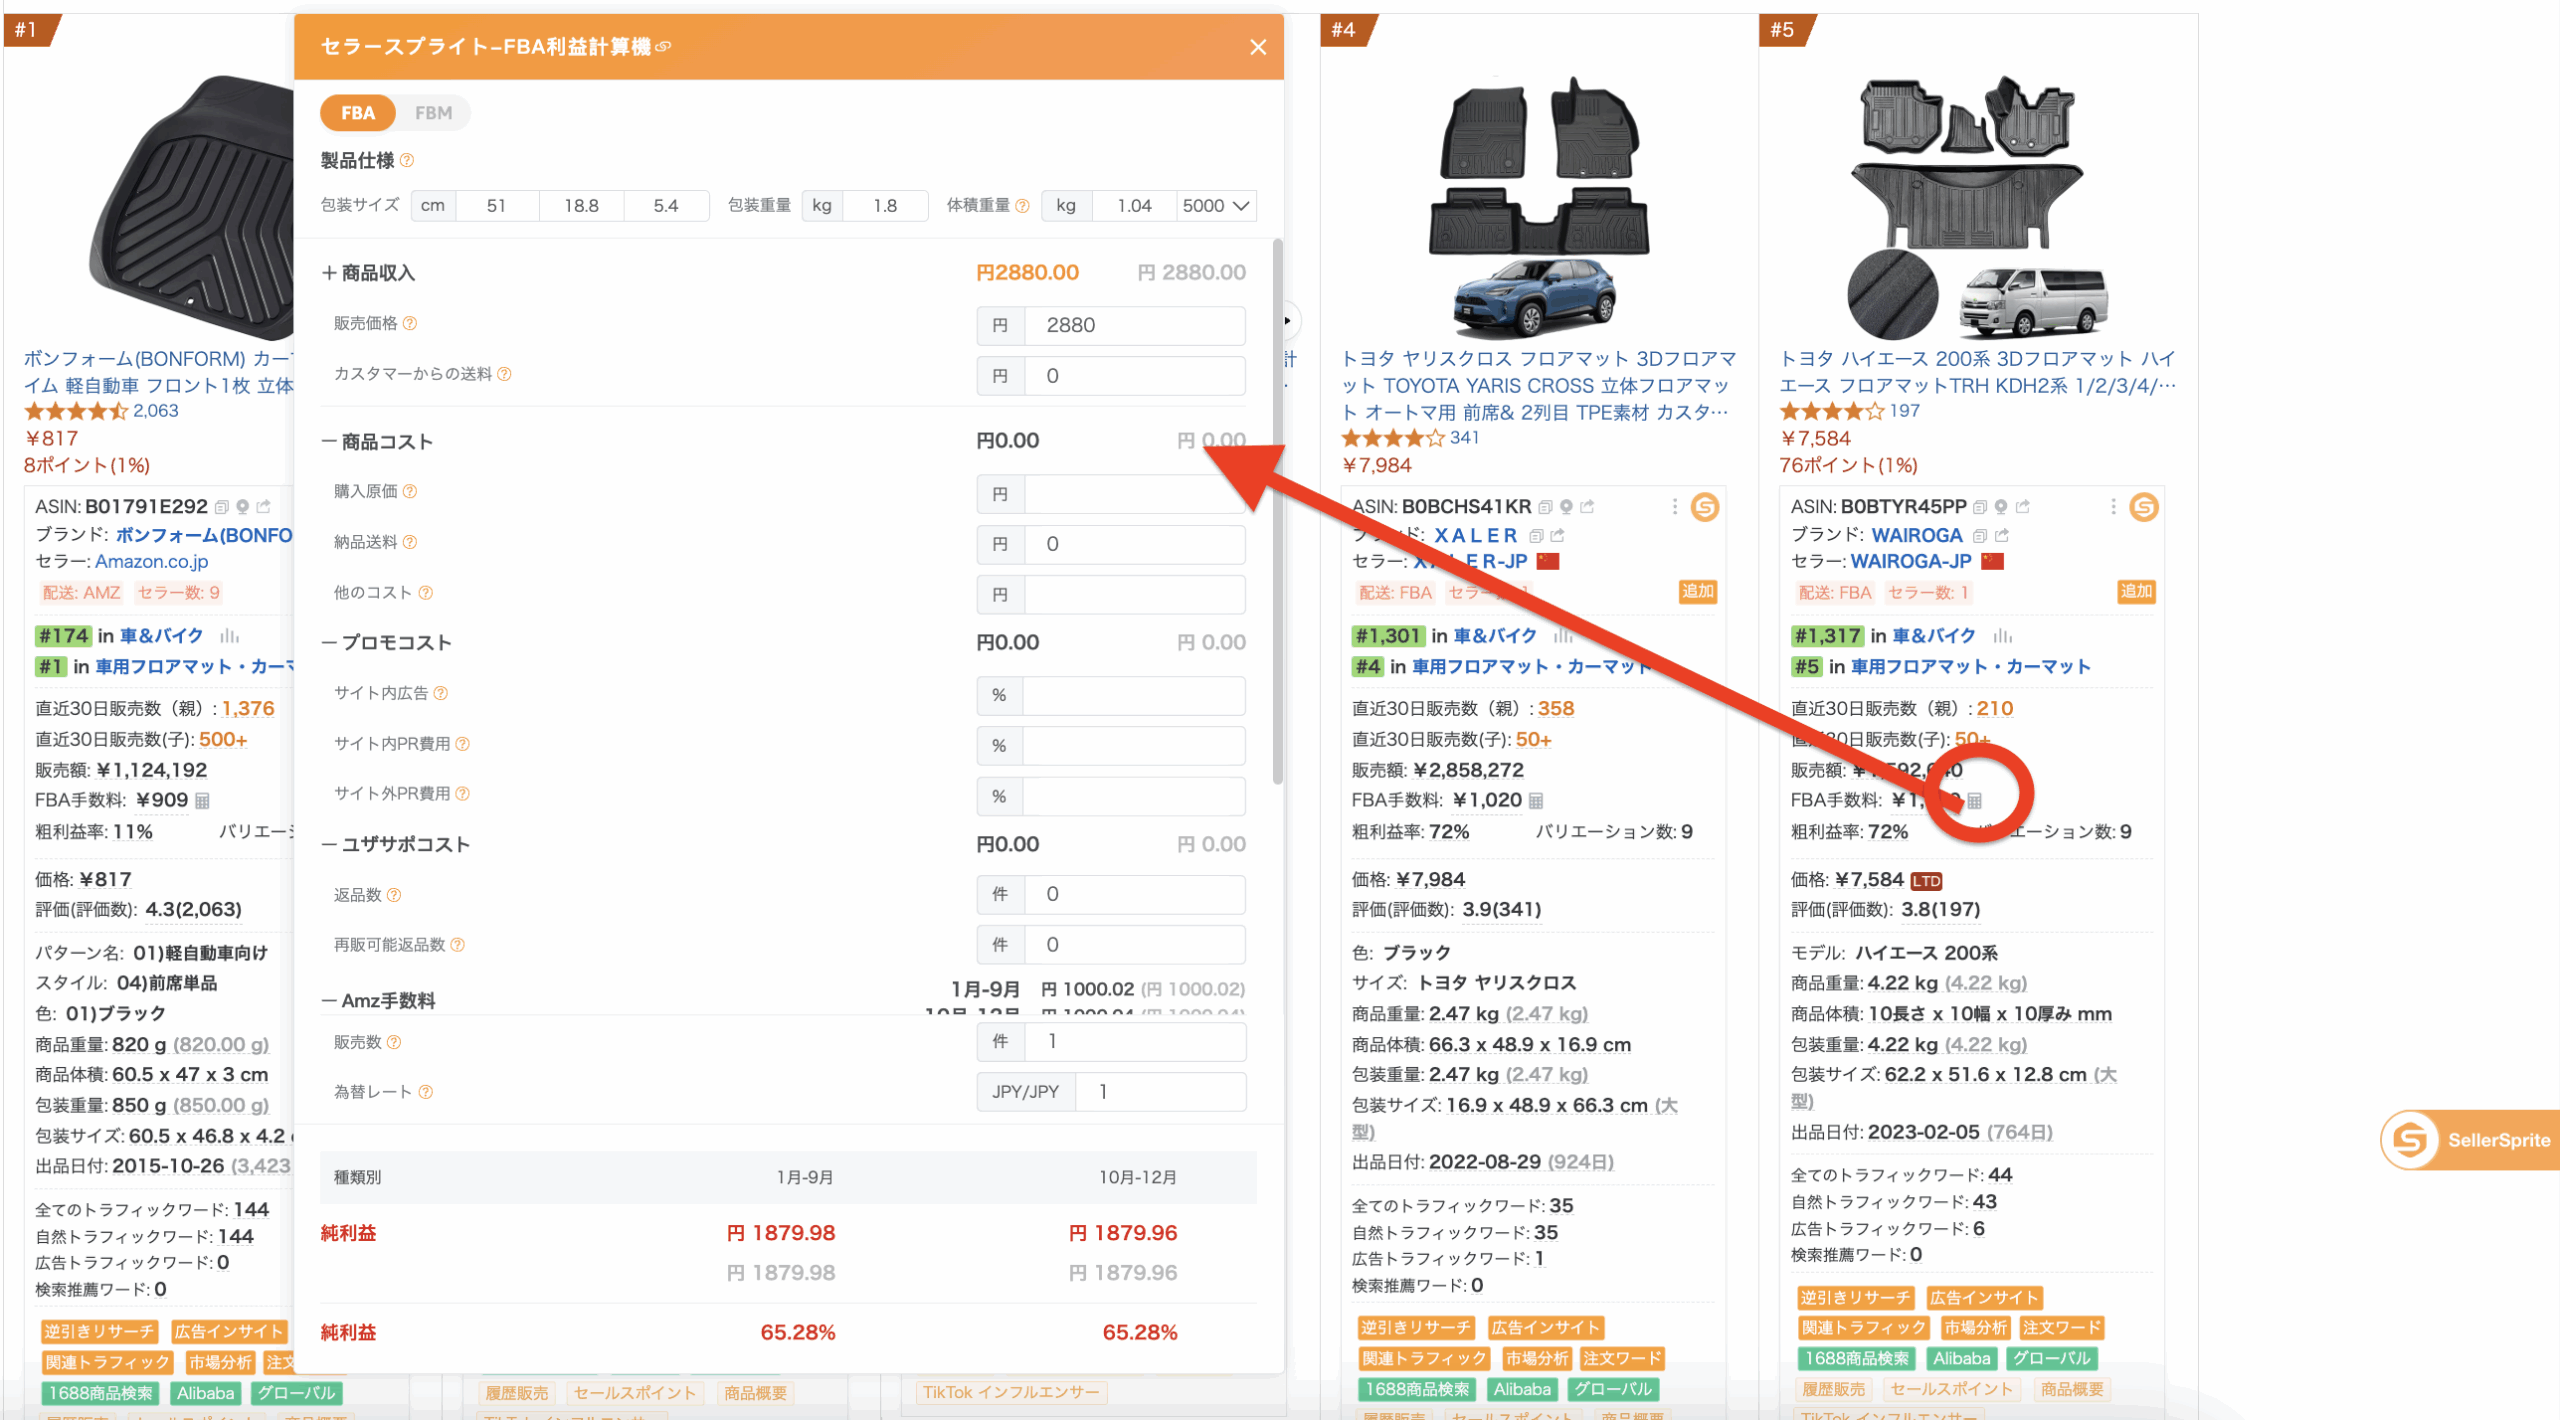
Task: Click the calculator panel vertical scrollbar
Action: point(1277,510)
